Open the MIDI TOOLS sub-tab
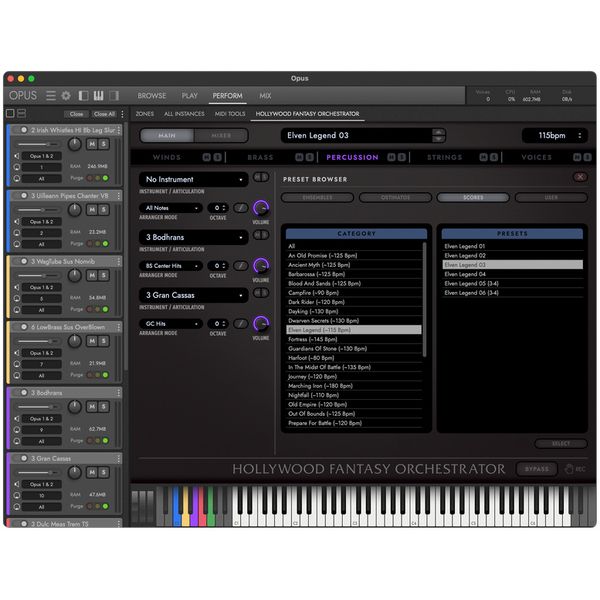Screen dimensions: 600x600 [x=230, y=114]
